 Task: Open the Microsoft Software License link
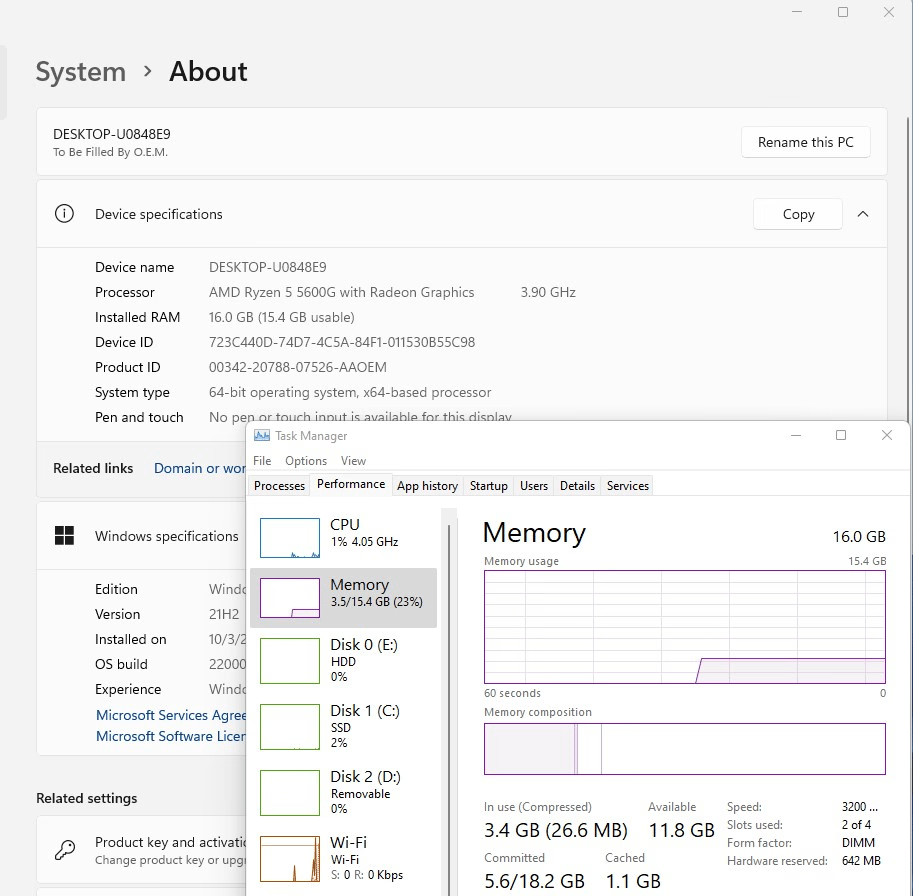(171, 736)
